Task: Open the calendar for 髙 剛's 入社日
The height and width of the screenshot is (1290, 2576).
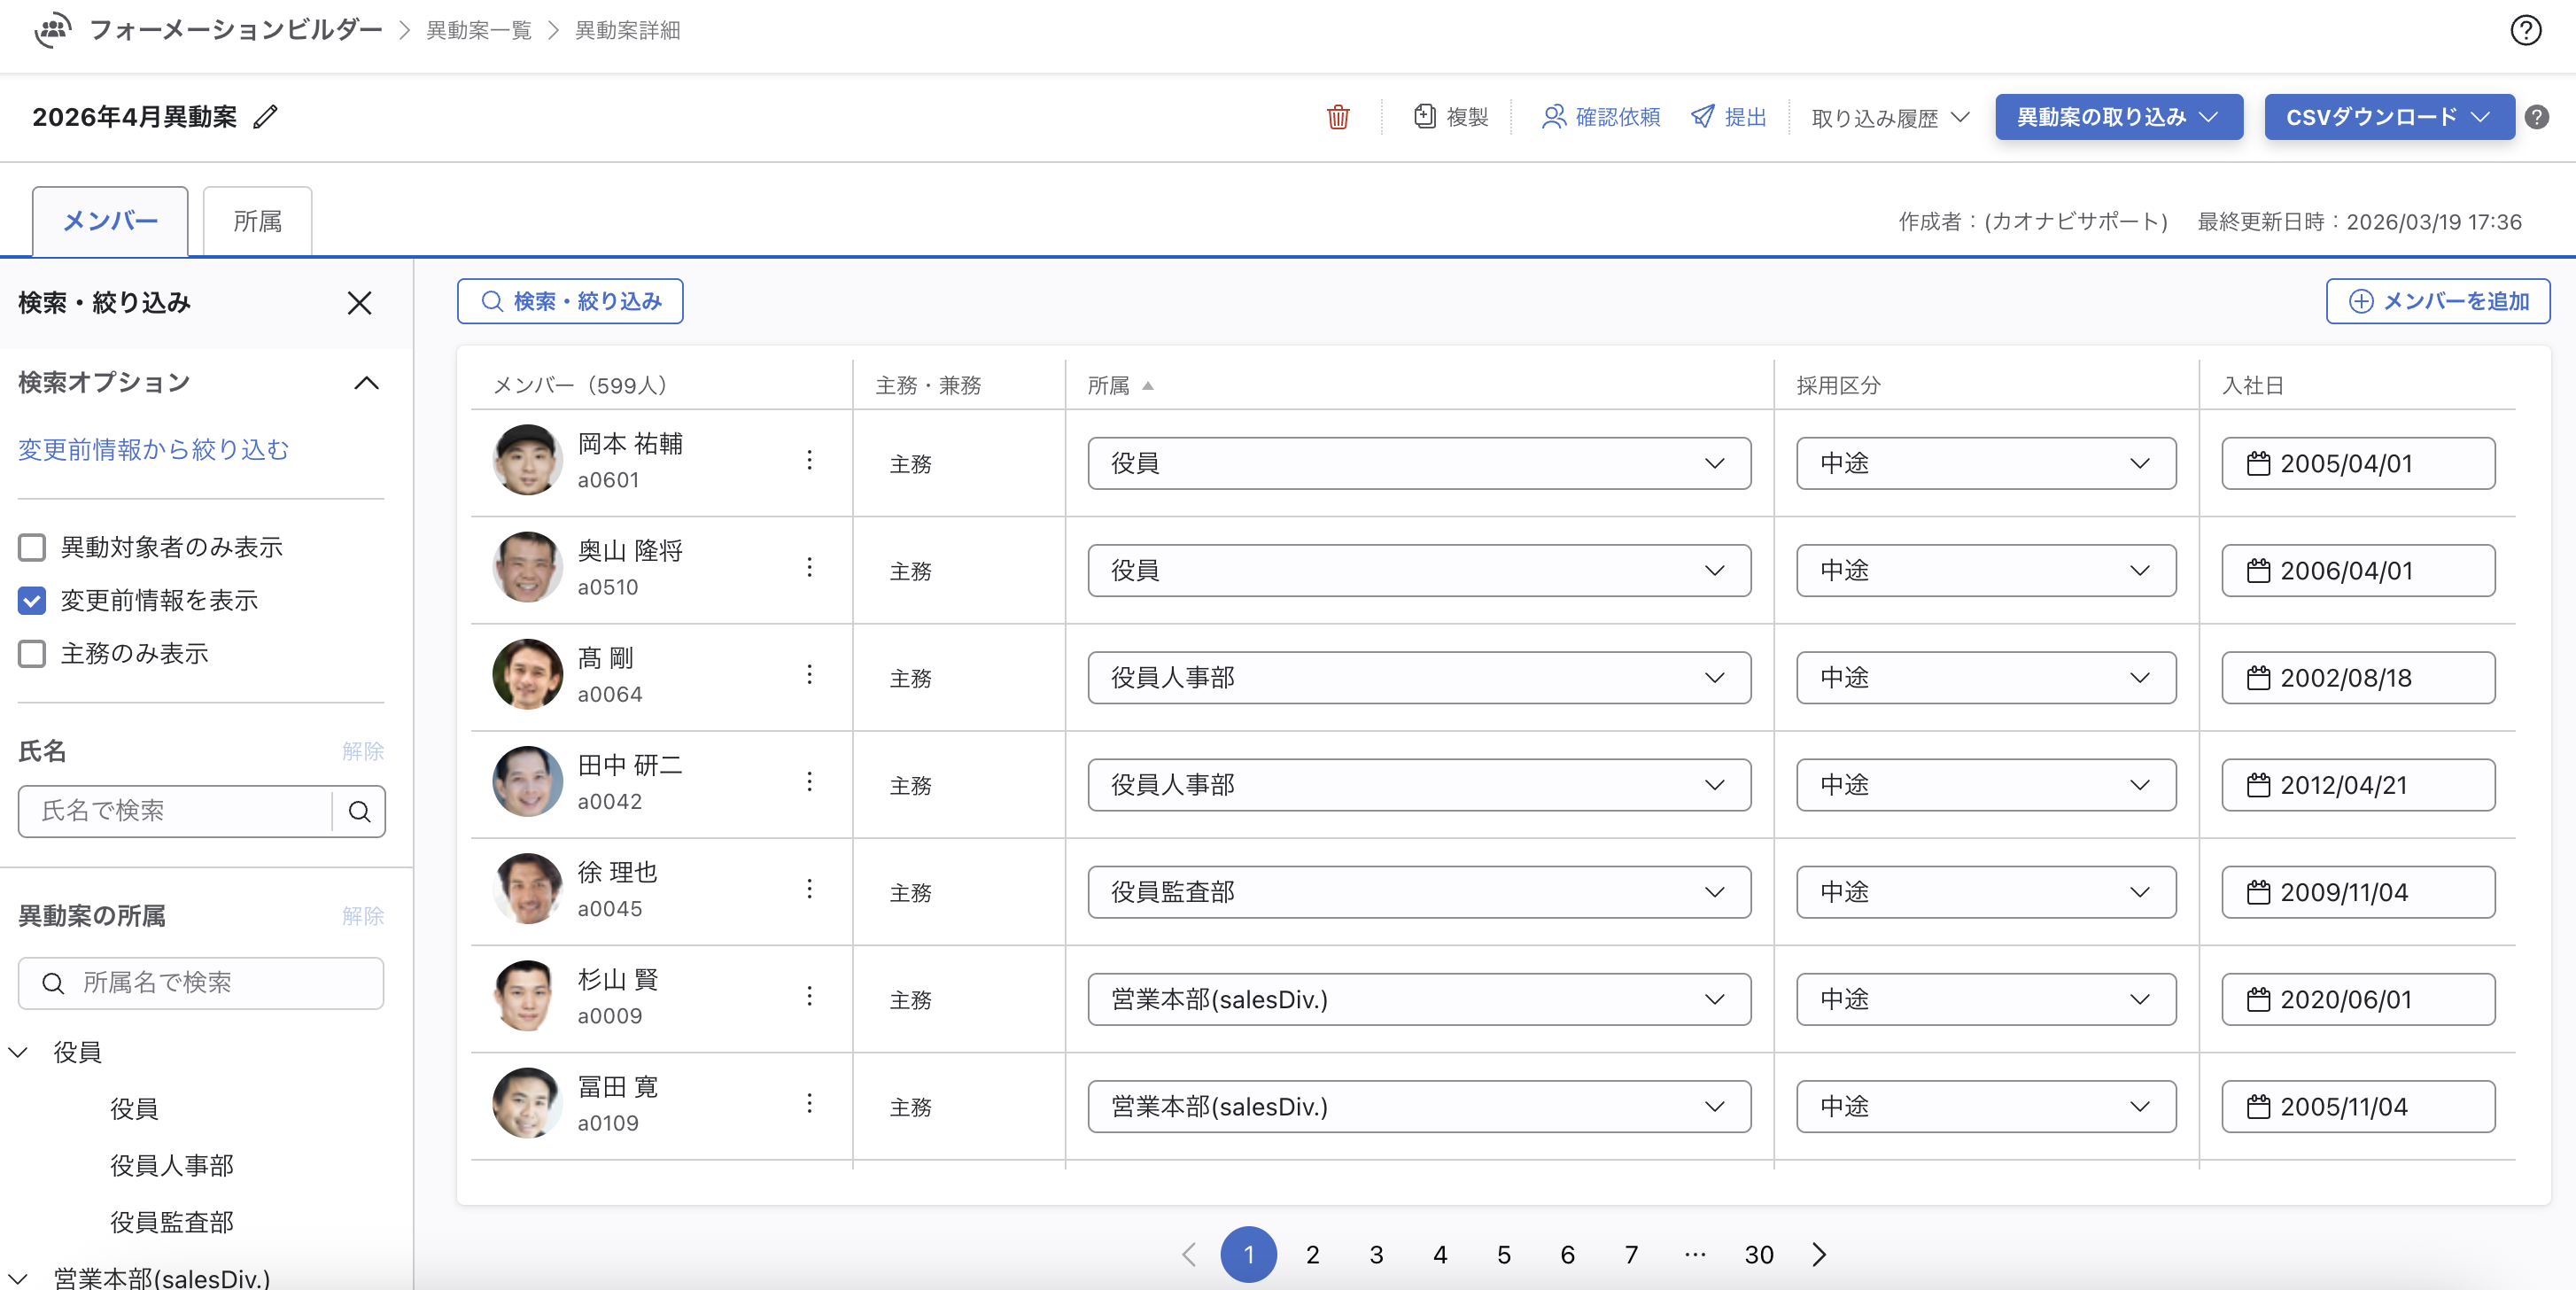Action: 2258,678
